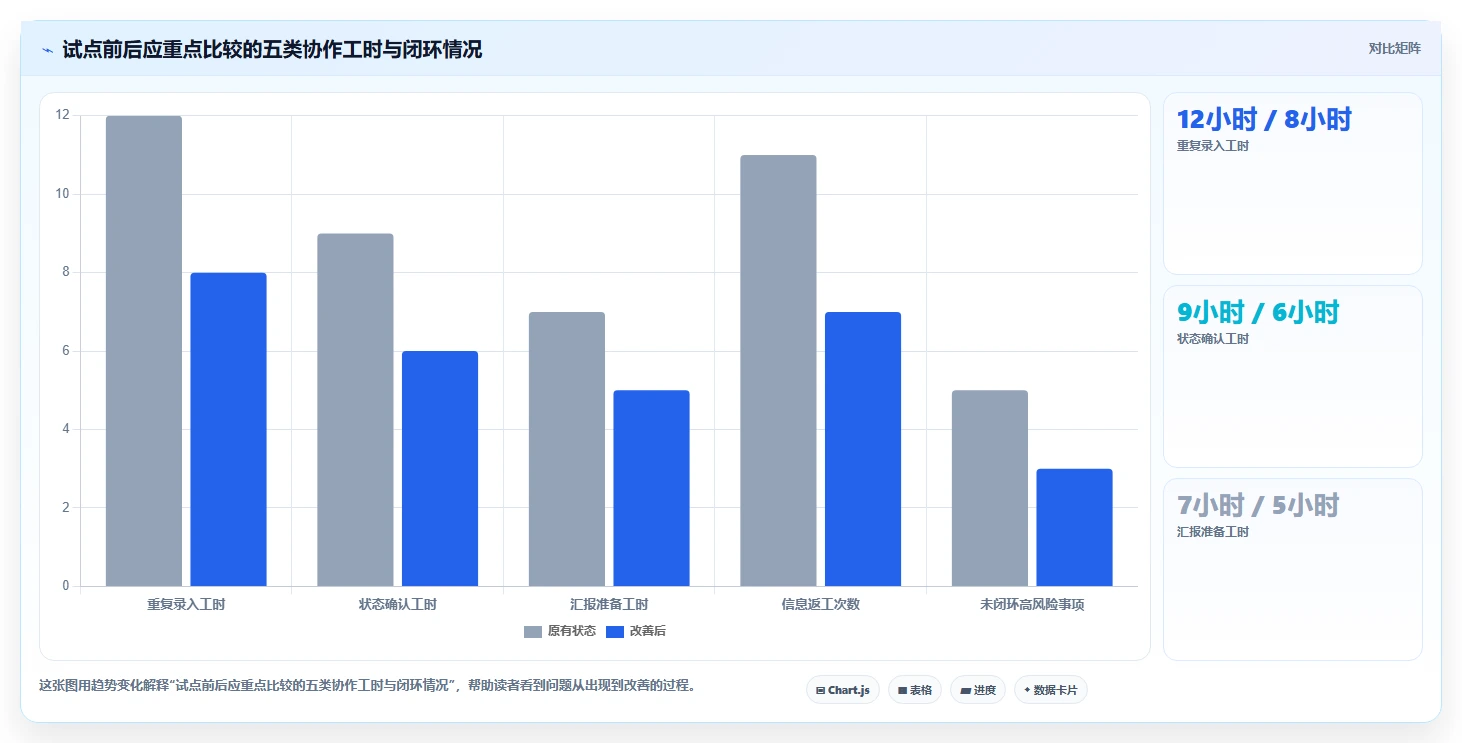This screenshot has height=743, width=1462.
Task: Click the y-axis value 0
Action: coord(66,586)
